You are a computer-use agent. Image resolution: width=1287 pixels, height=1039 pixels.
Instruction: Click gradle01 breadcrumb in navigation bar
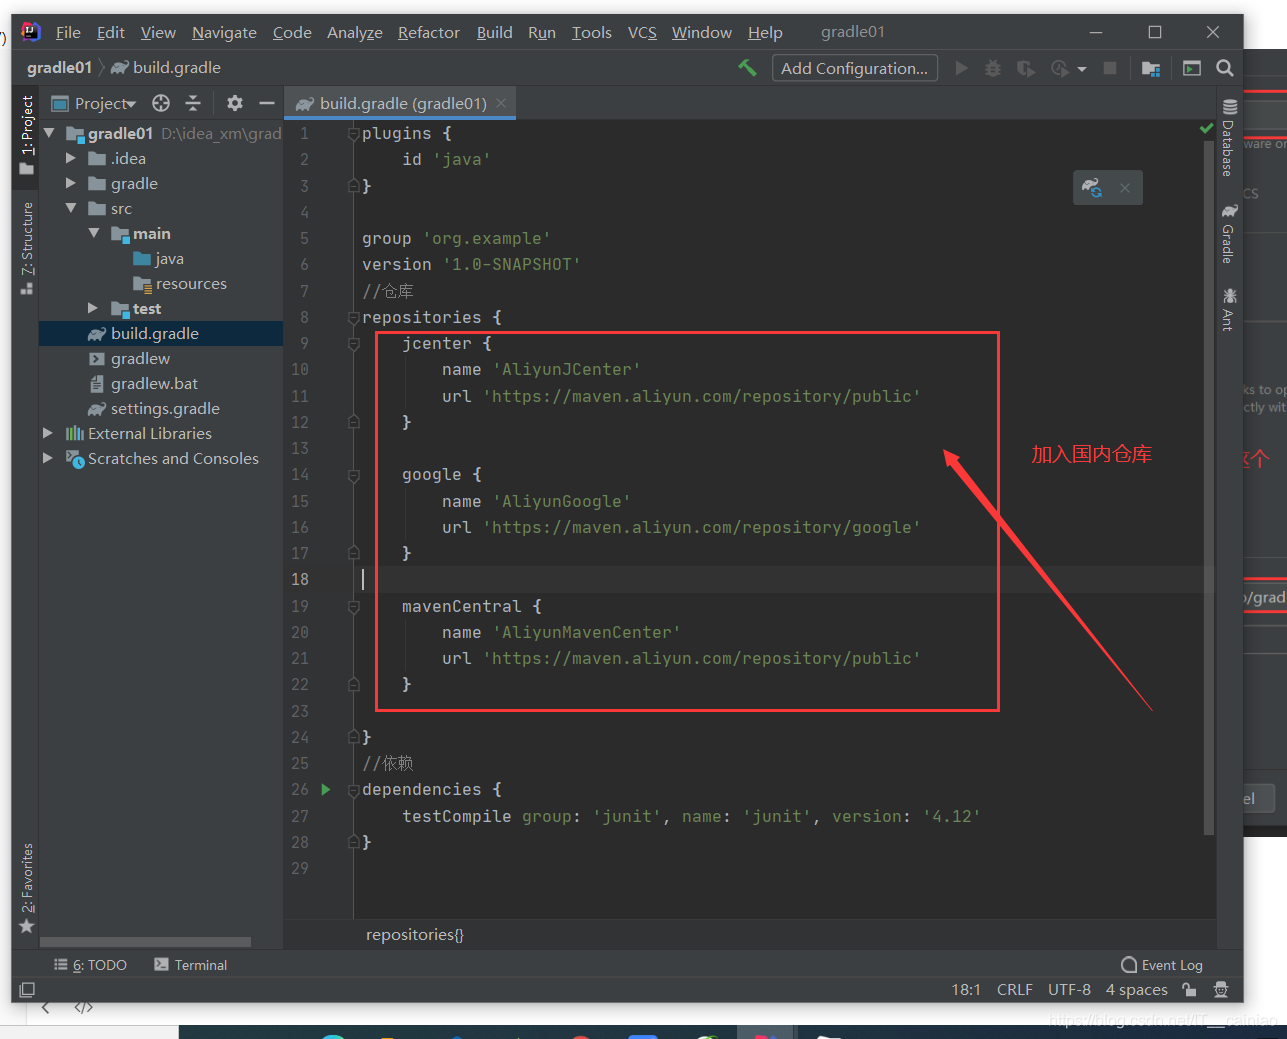[59, 67]
